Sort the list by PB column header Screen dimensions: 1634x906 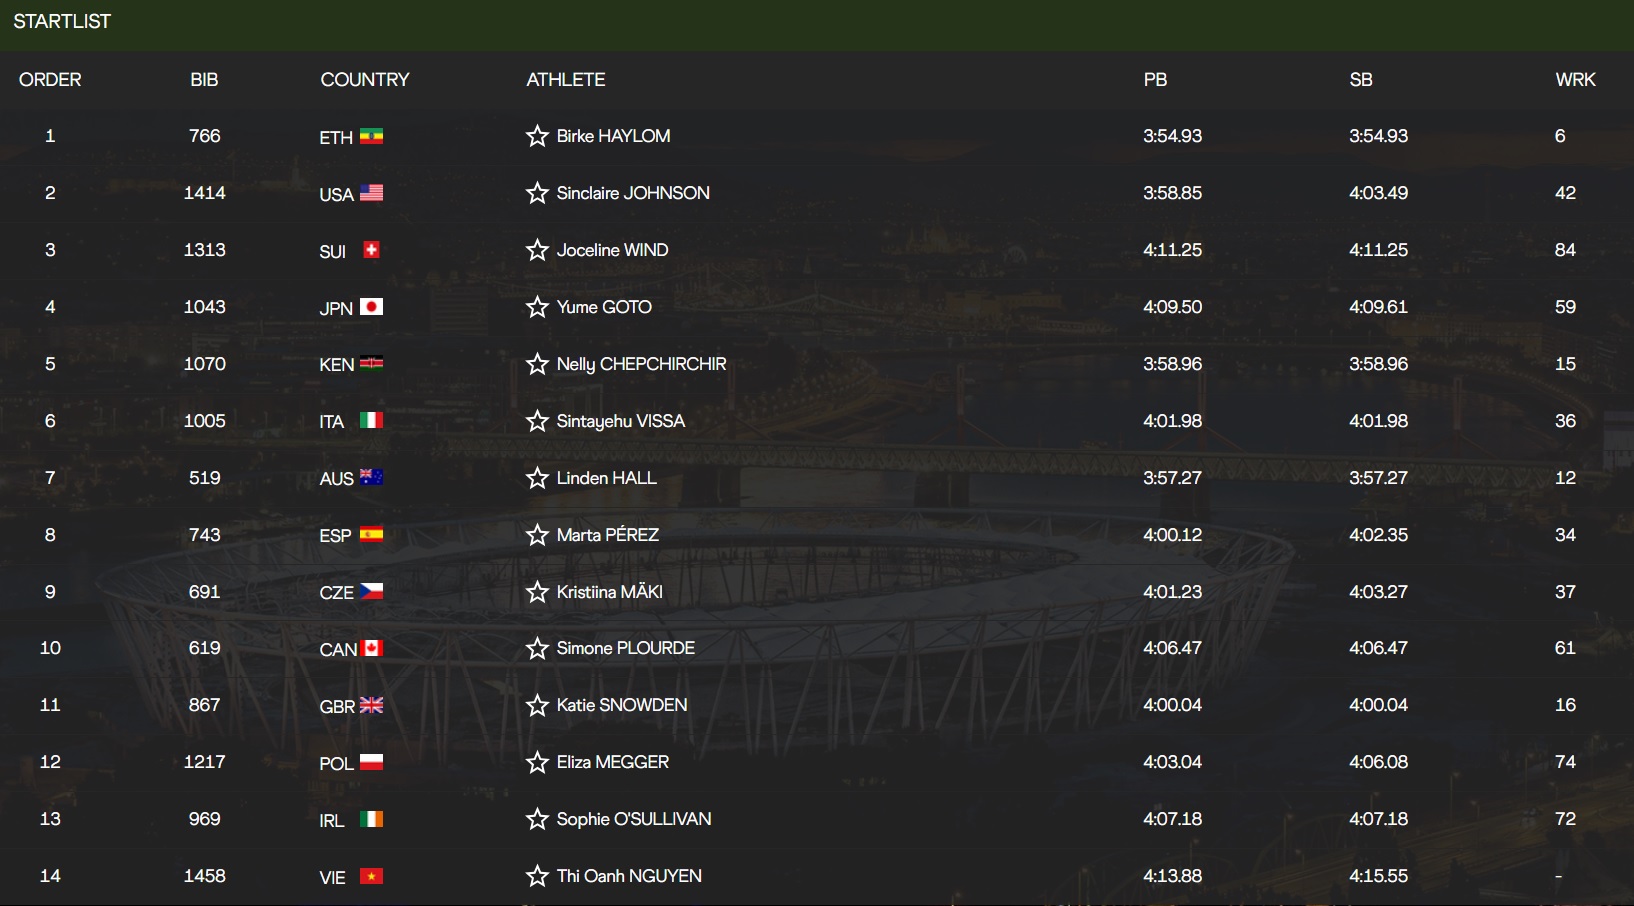[1155, 80]
